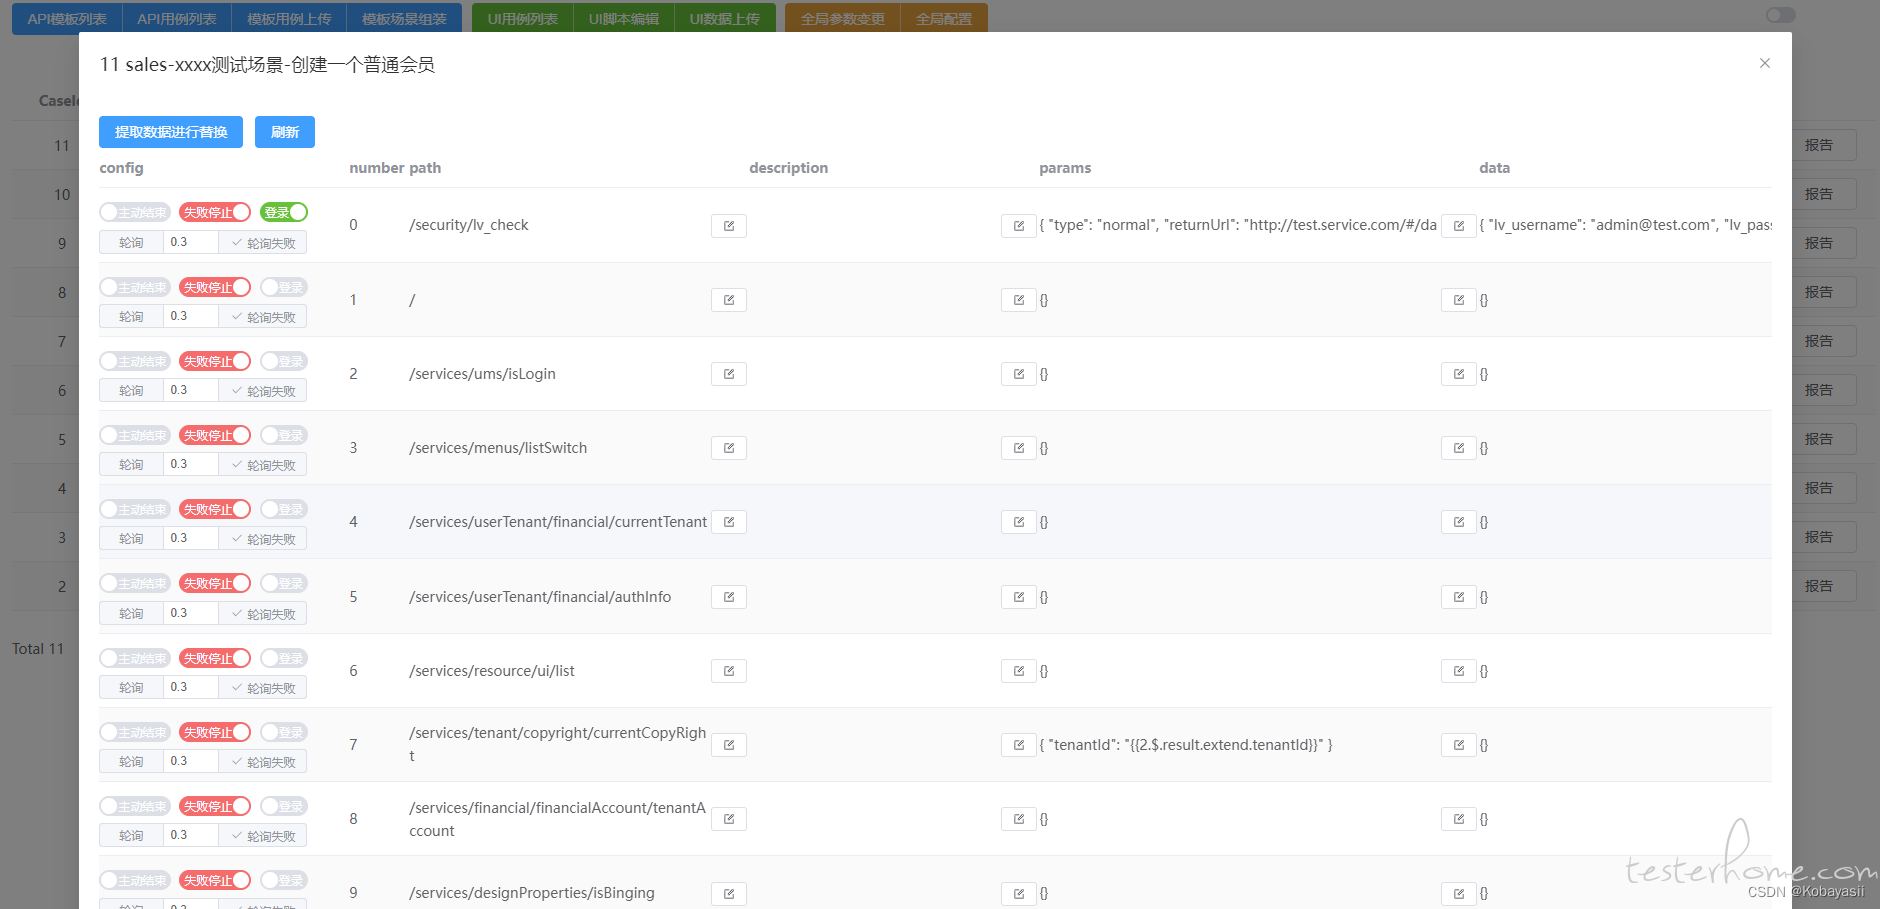
Task: Edit description for path / row 1
Action: (x=728, y=300)
